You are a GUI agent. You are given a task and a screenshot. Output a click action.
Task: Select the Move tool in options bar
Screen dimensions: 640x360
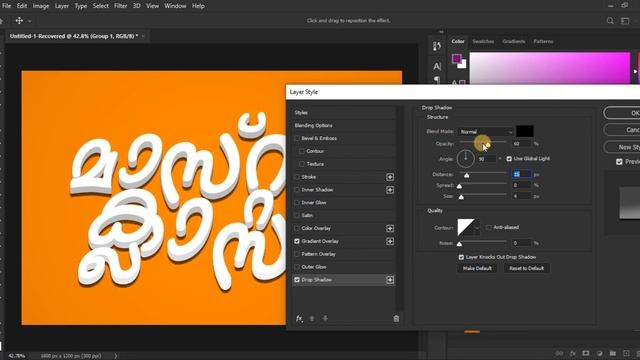tap(19, 20)
